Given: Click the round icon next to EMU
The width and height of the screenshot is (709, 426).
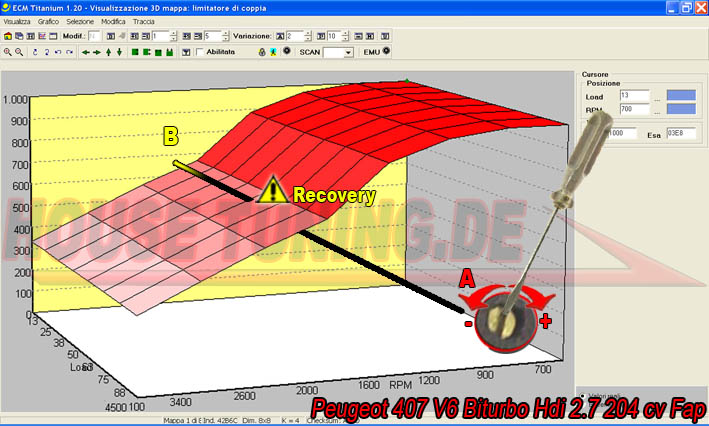Looking at the screenshot, I should (386, 50).
